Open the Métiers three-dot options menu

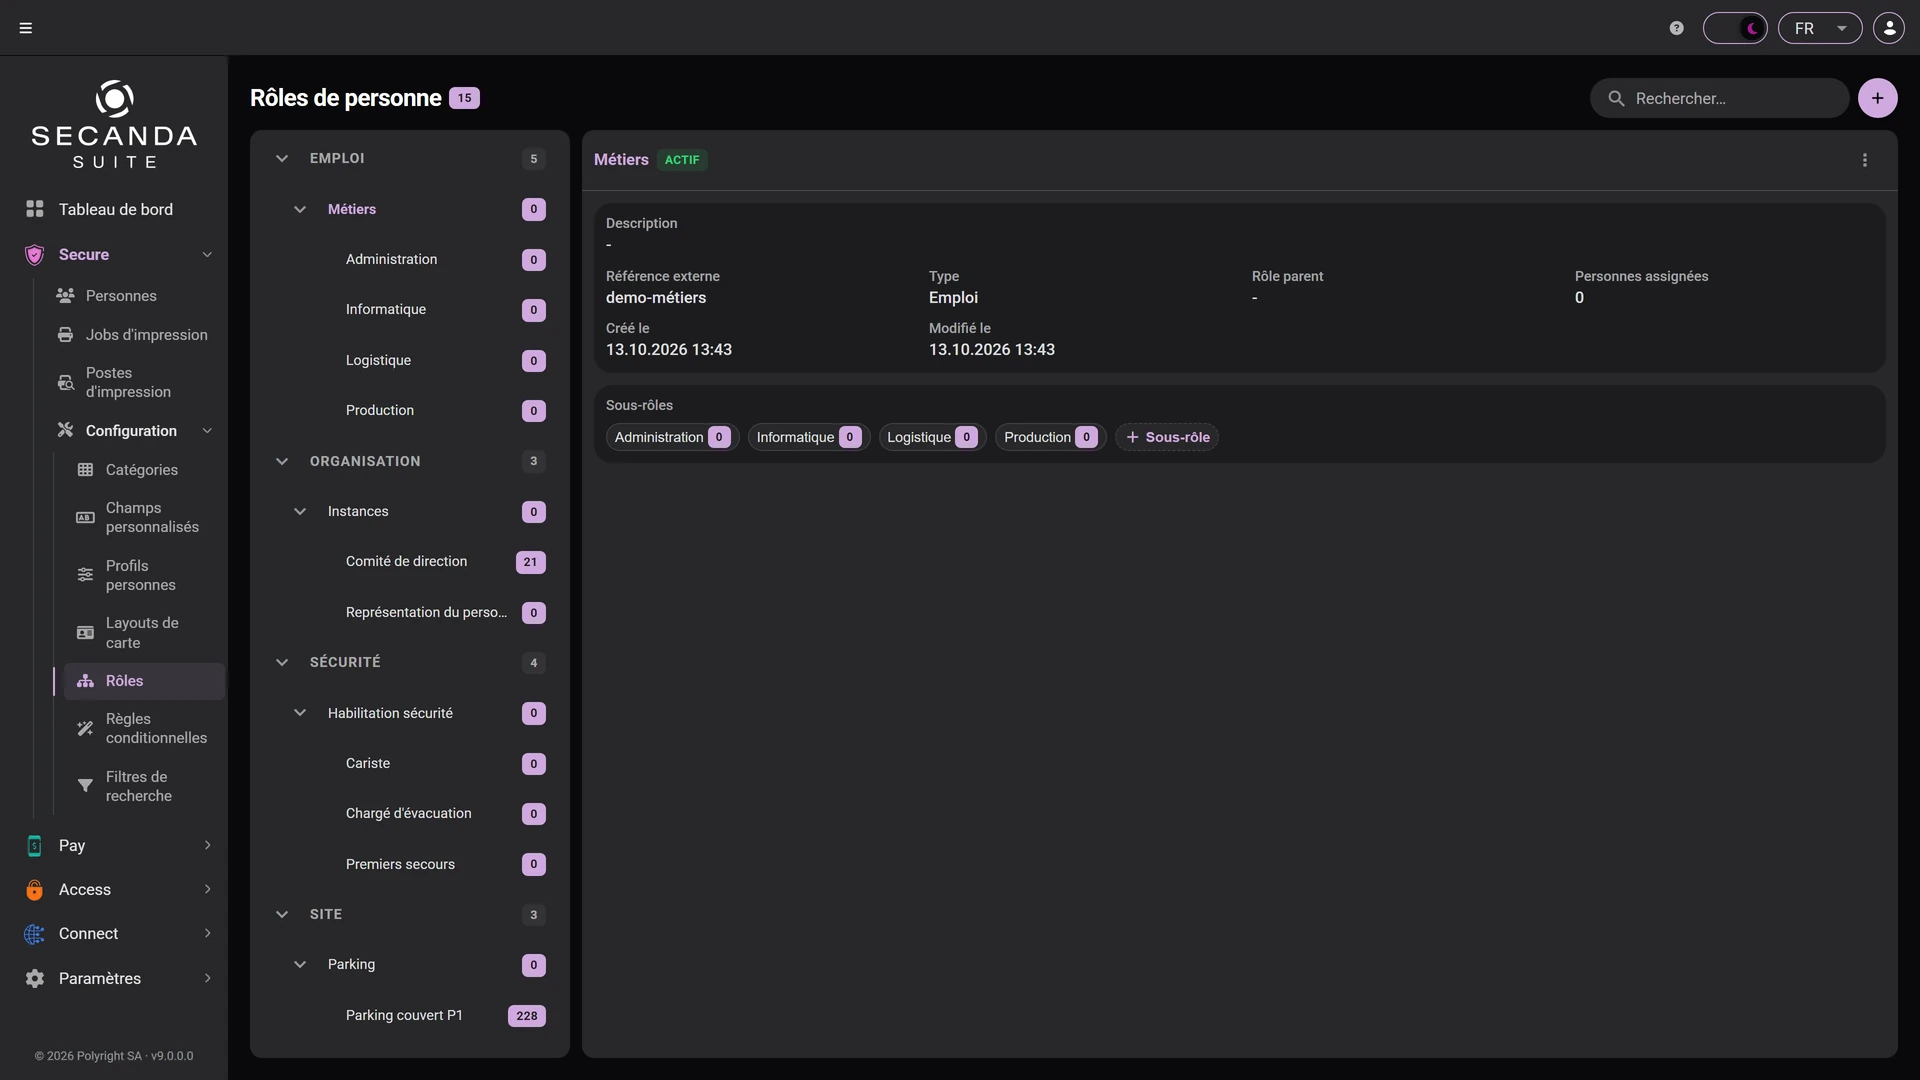(1865, 160)
